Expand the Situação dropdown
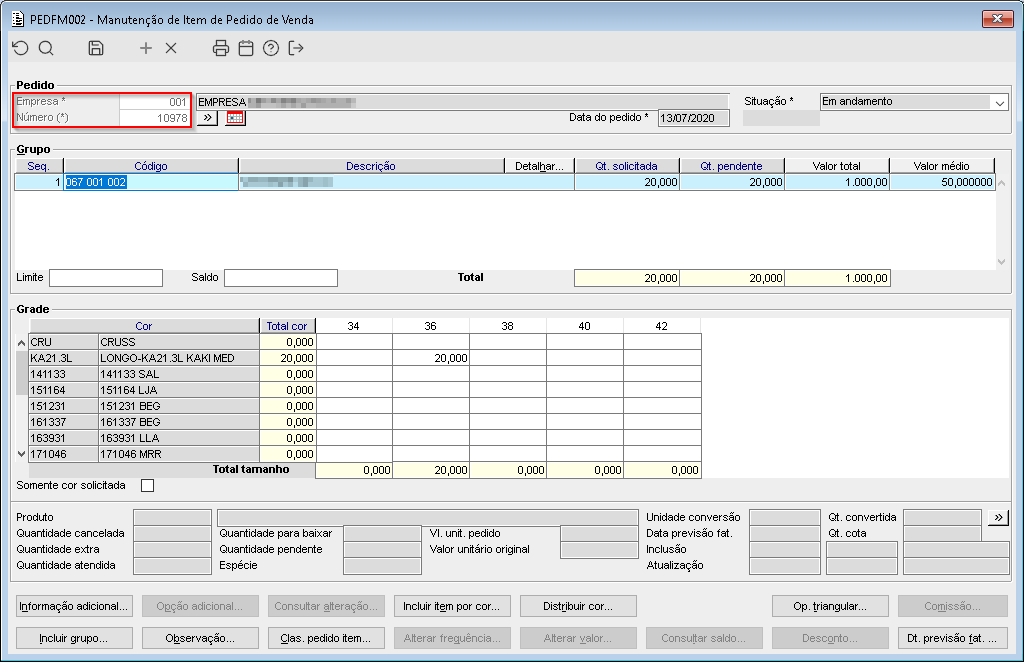This screenshot has width=1024, height=662. point(999,102)
